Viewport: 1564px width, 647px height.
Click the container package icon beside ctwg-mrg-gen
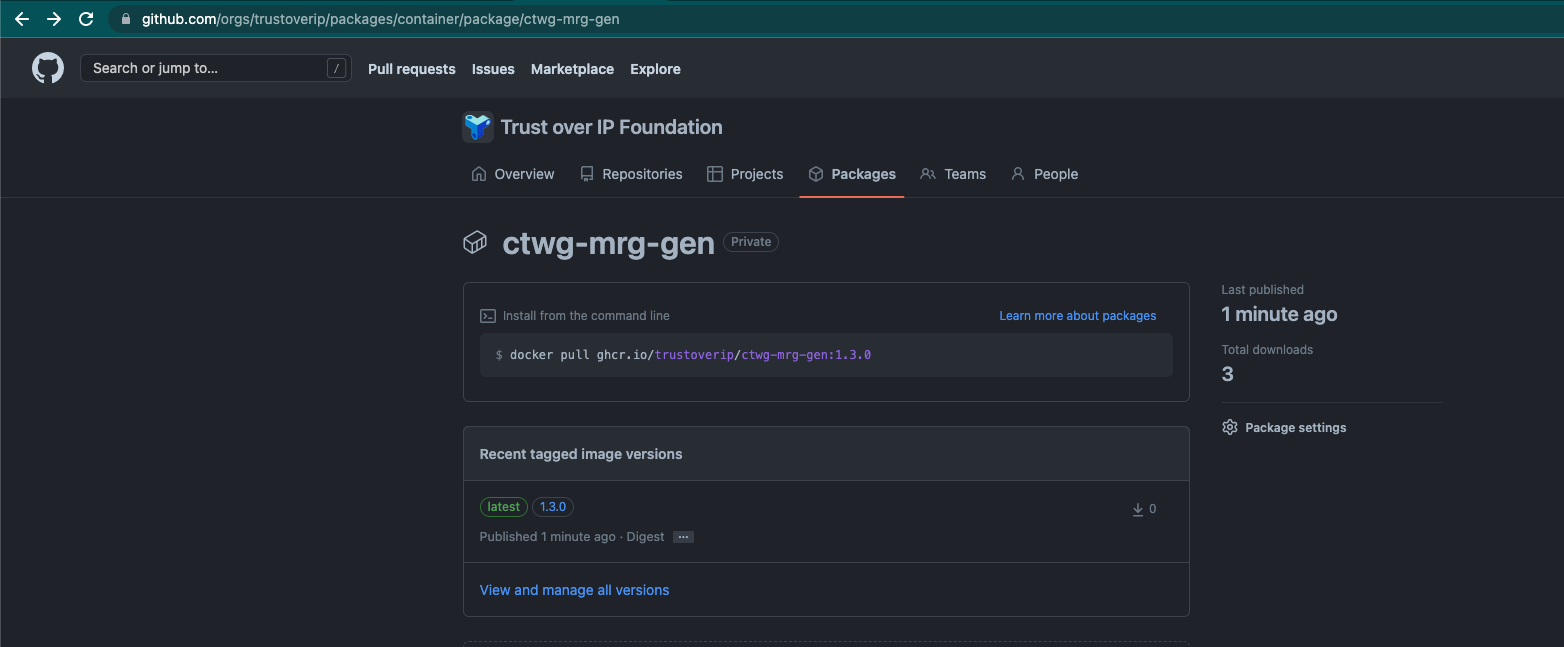[475, 242]
